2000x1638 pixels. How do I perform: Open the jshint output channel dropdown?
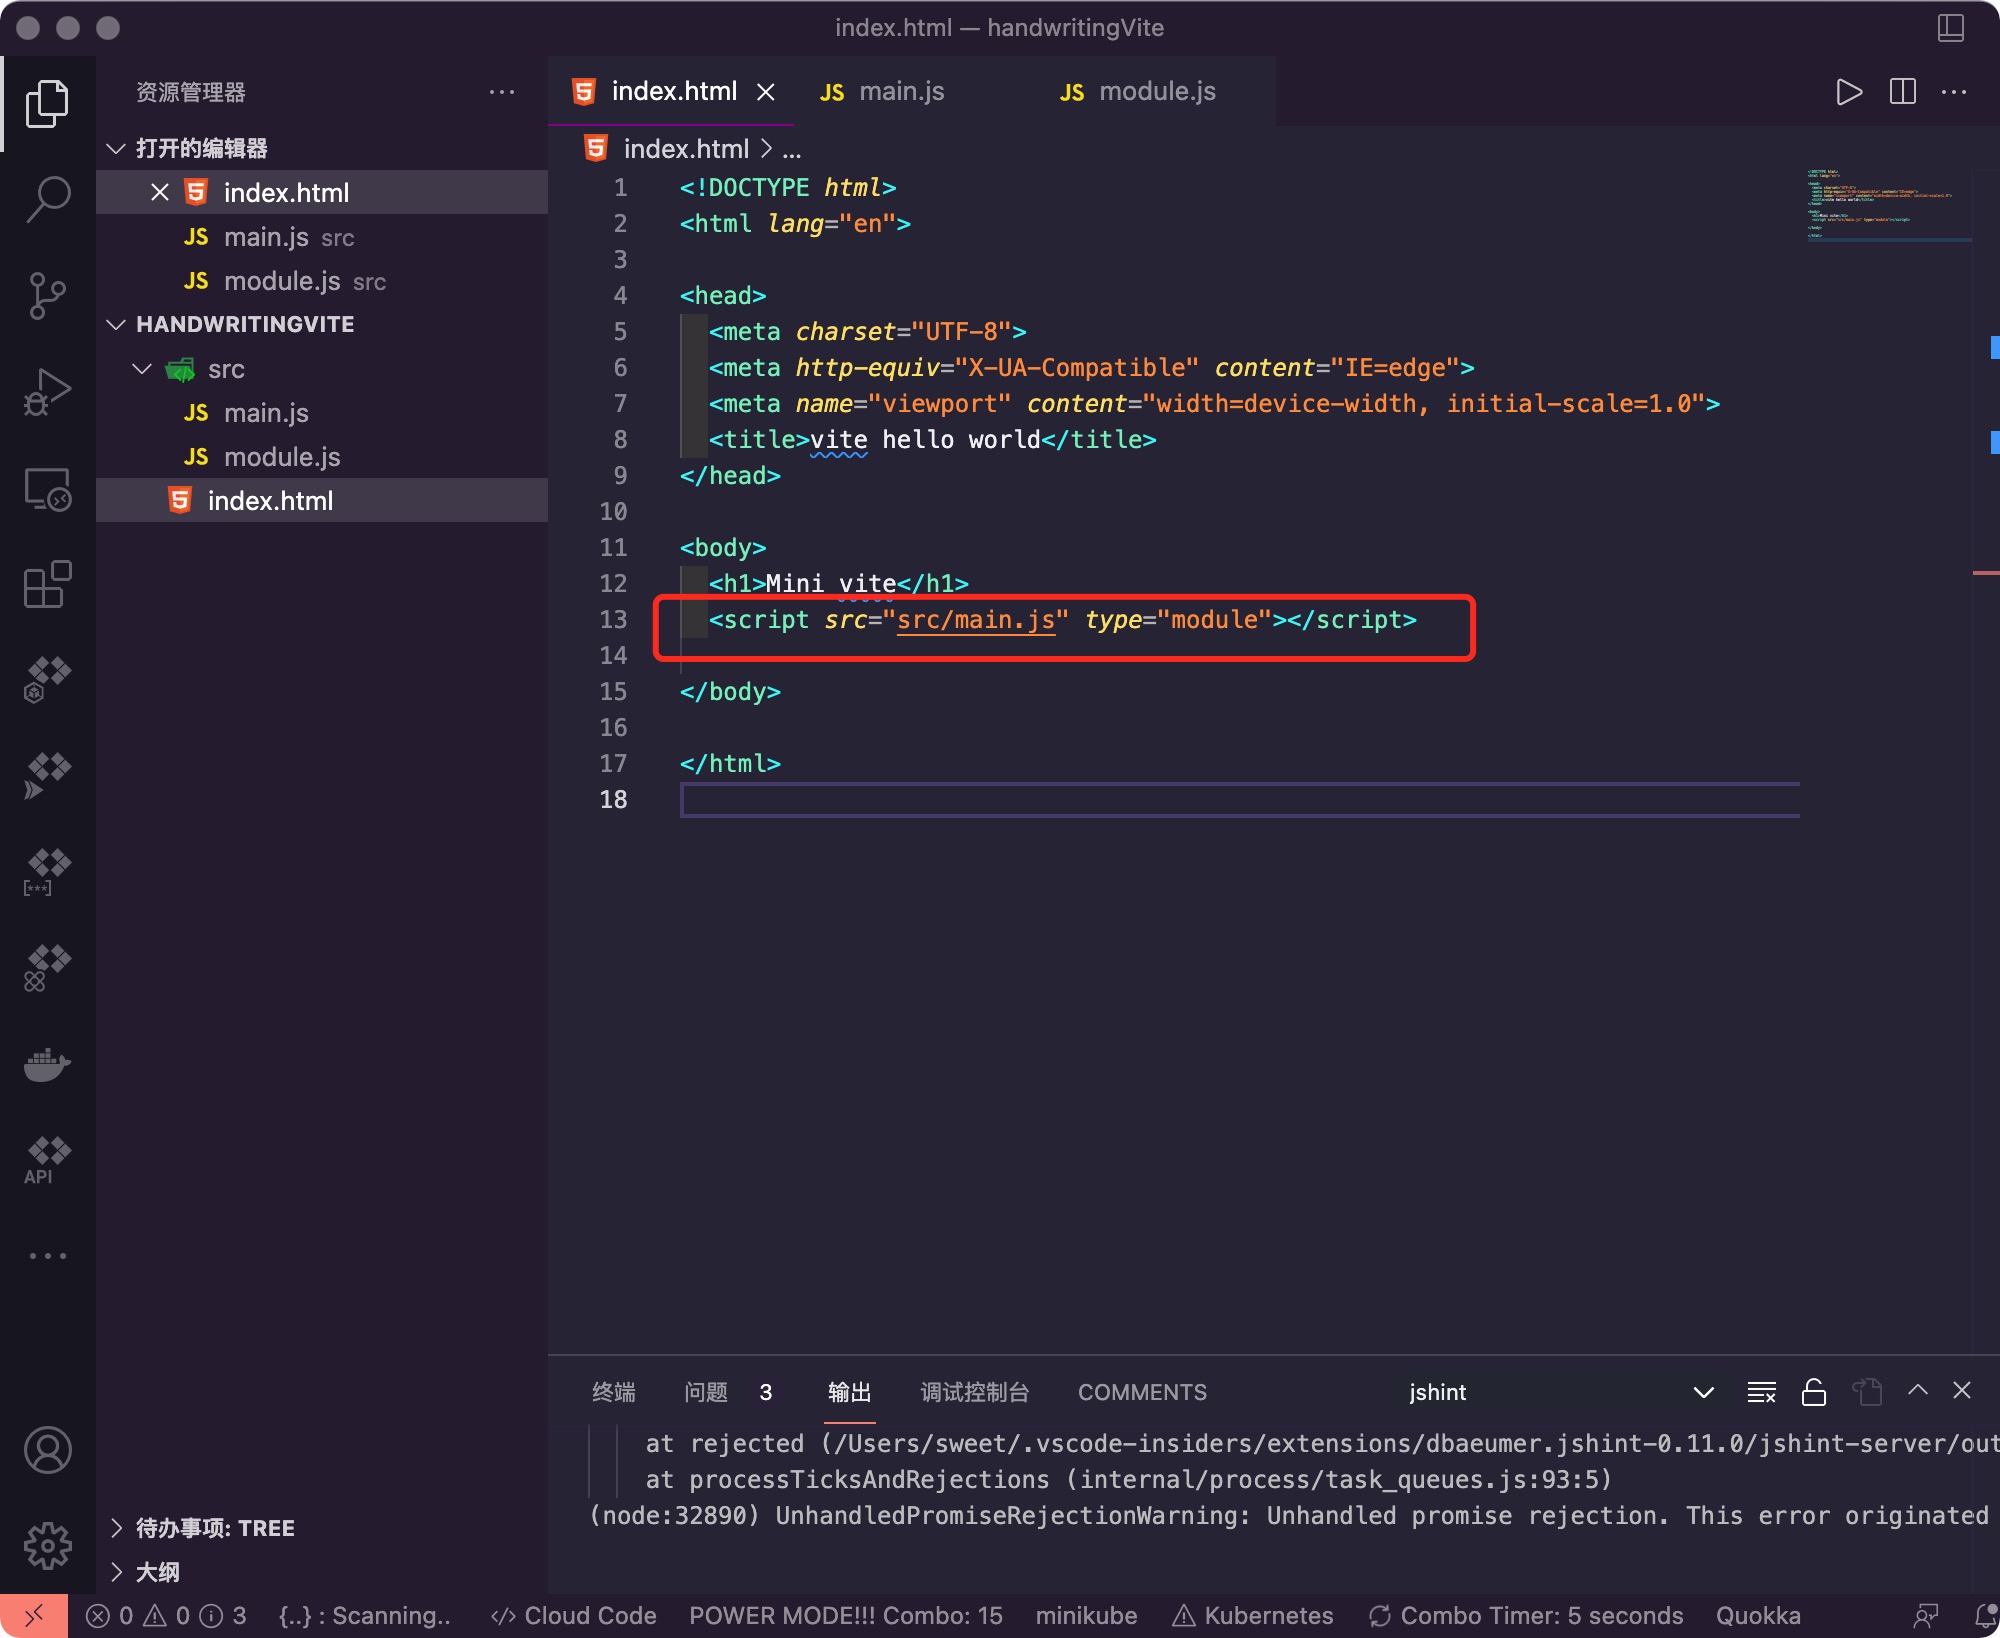1561,1392
